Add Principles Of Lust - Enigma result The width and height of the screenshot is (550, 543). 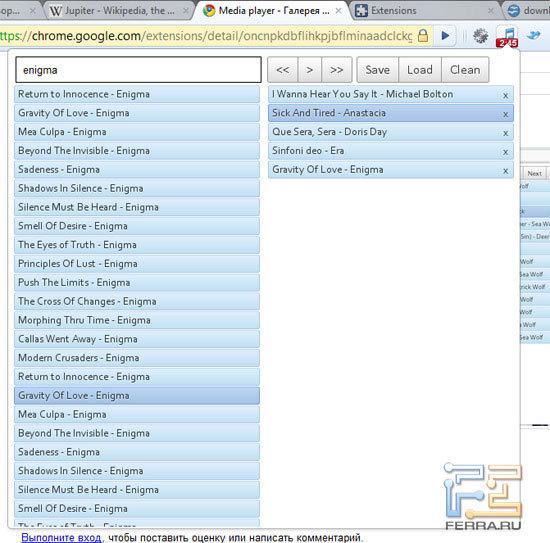click(x=137, y=264)
